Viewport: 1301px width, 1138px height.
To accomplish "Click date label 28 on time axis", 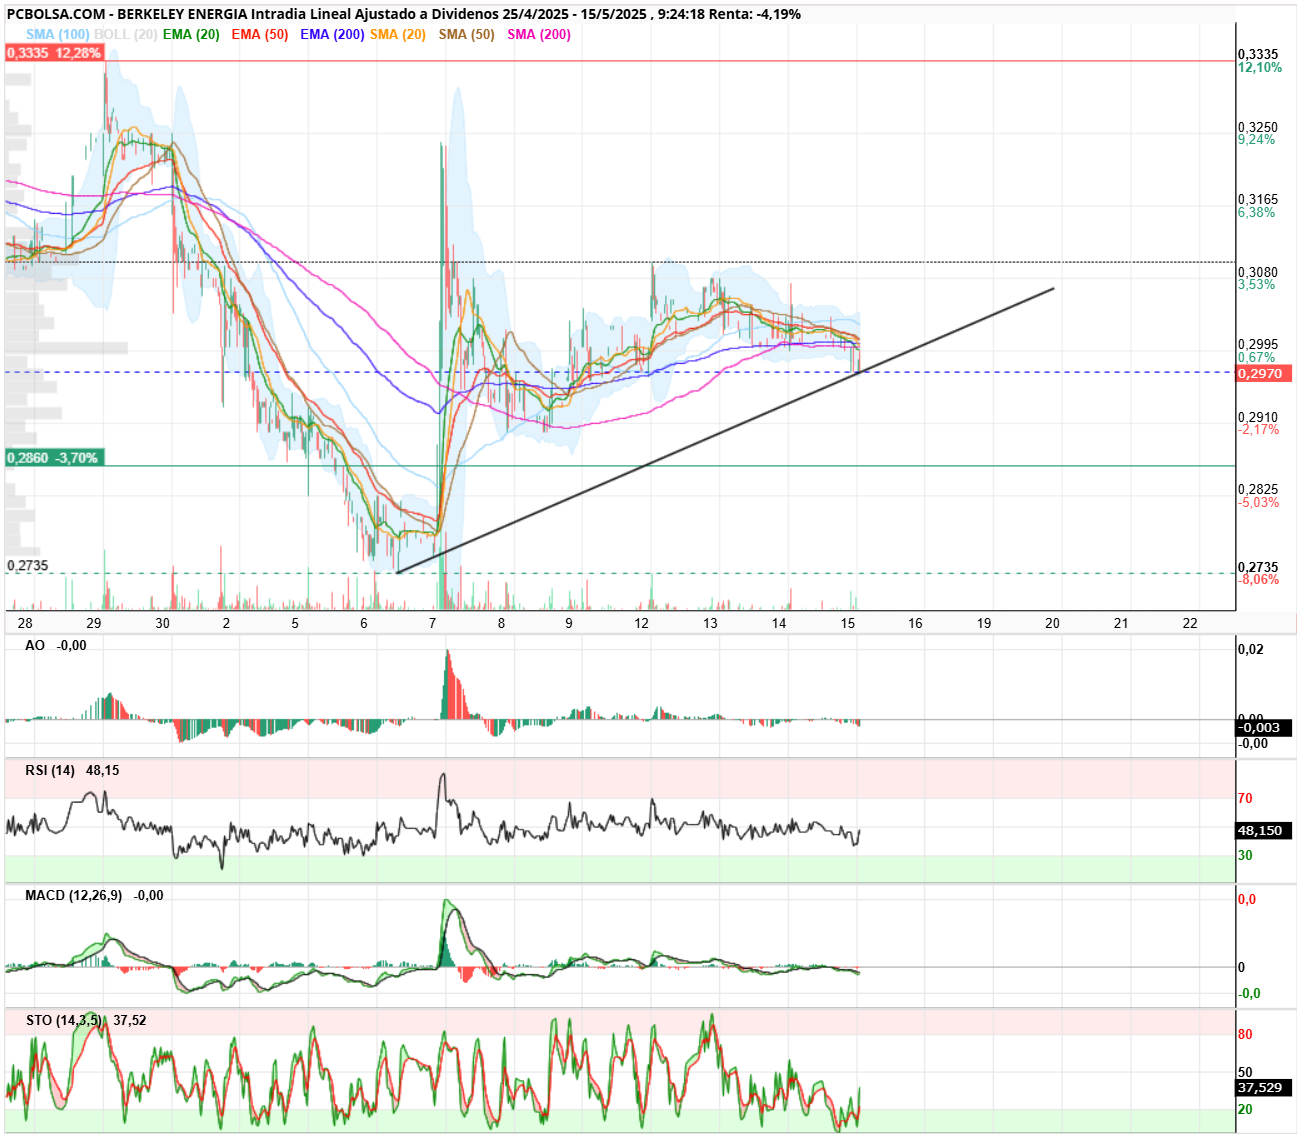I will [25, 623].
